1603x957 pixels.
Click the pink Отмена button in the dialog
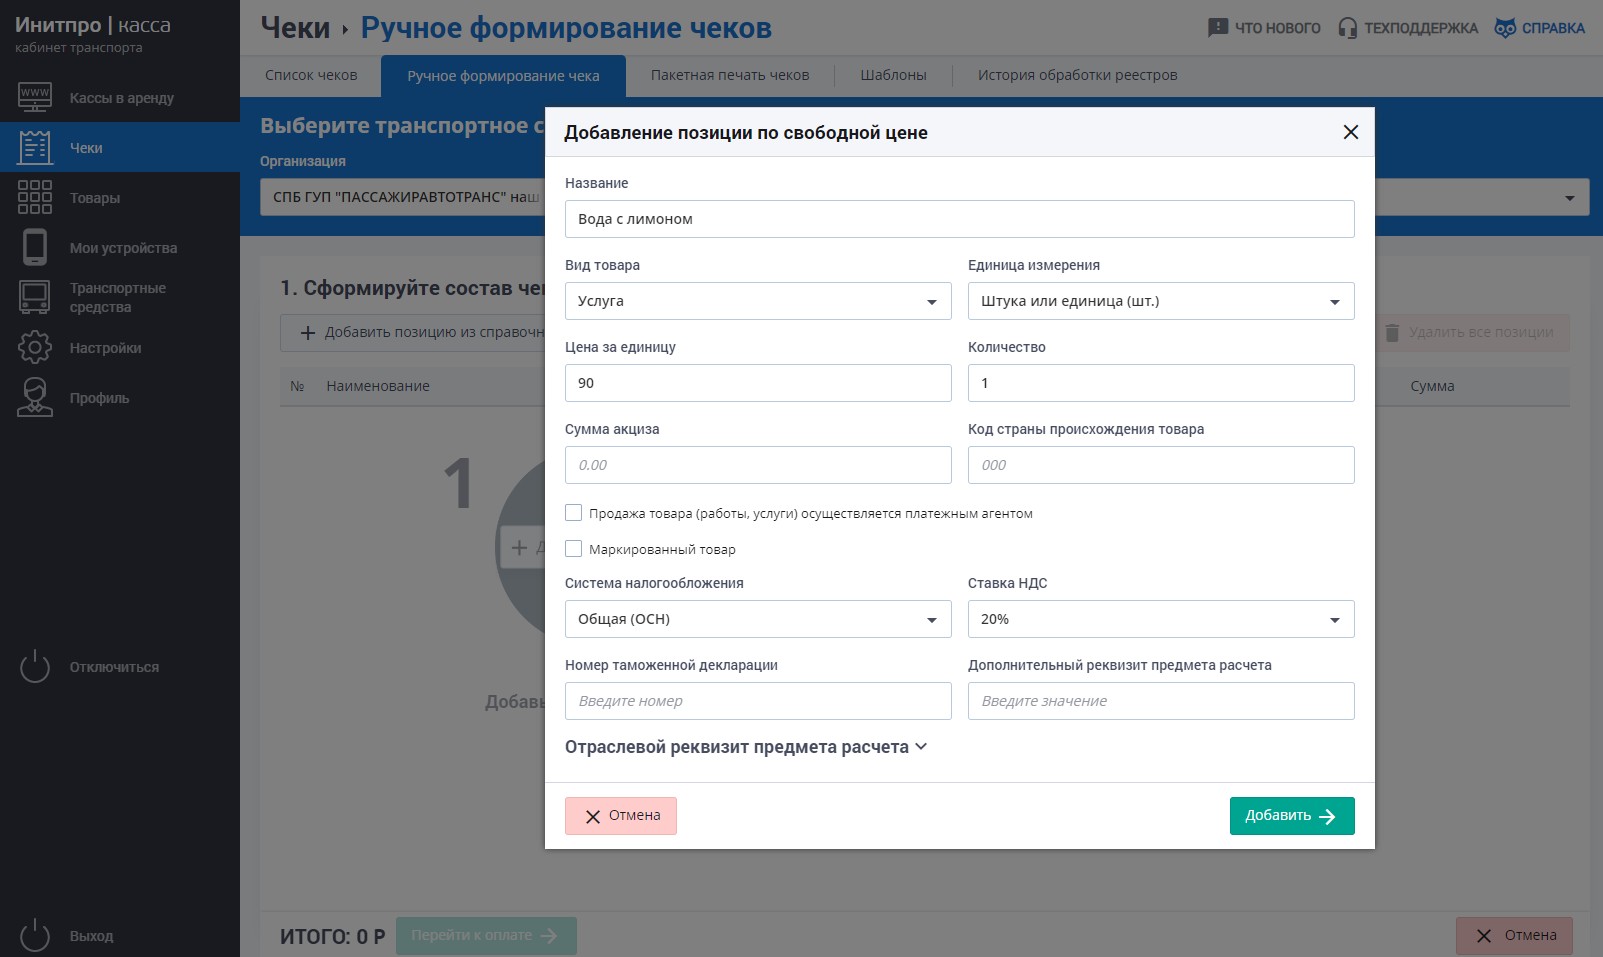click(621, 816)
